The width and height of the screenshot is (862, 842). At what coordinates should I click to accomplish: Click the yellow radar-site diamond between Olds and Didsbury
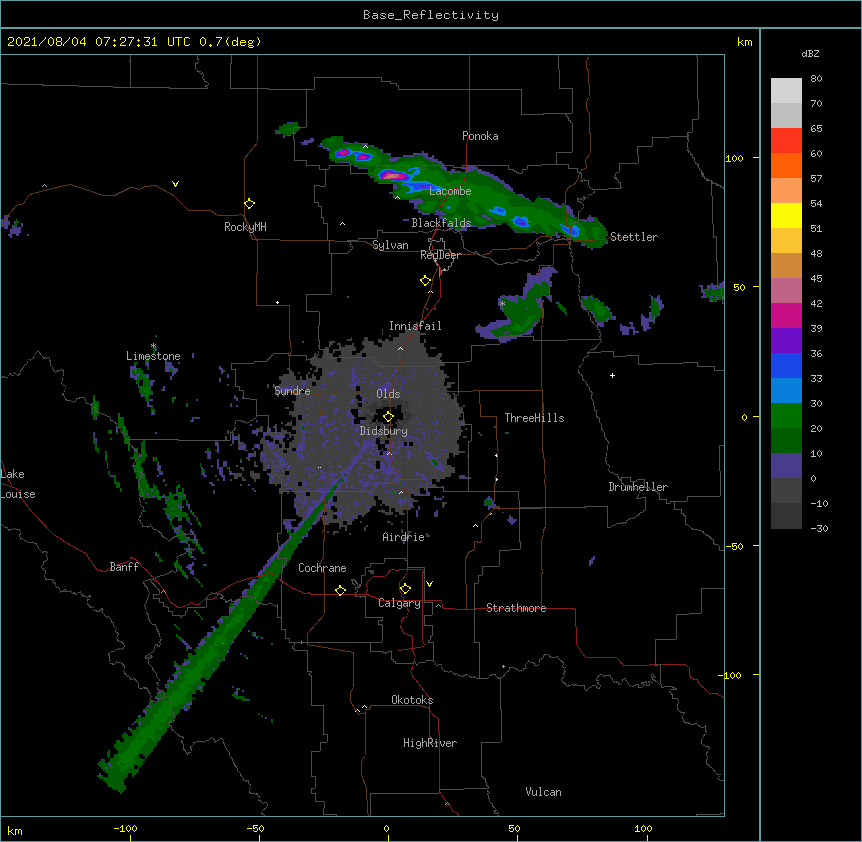coord(388,416)
